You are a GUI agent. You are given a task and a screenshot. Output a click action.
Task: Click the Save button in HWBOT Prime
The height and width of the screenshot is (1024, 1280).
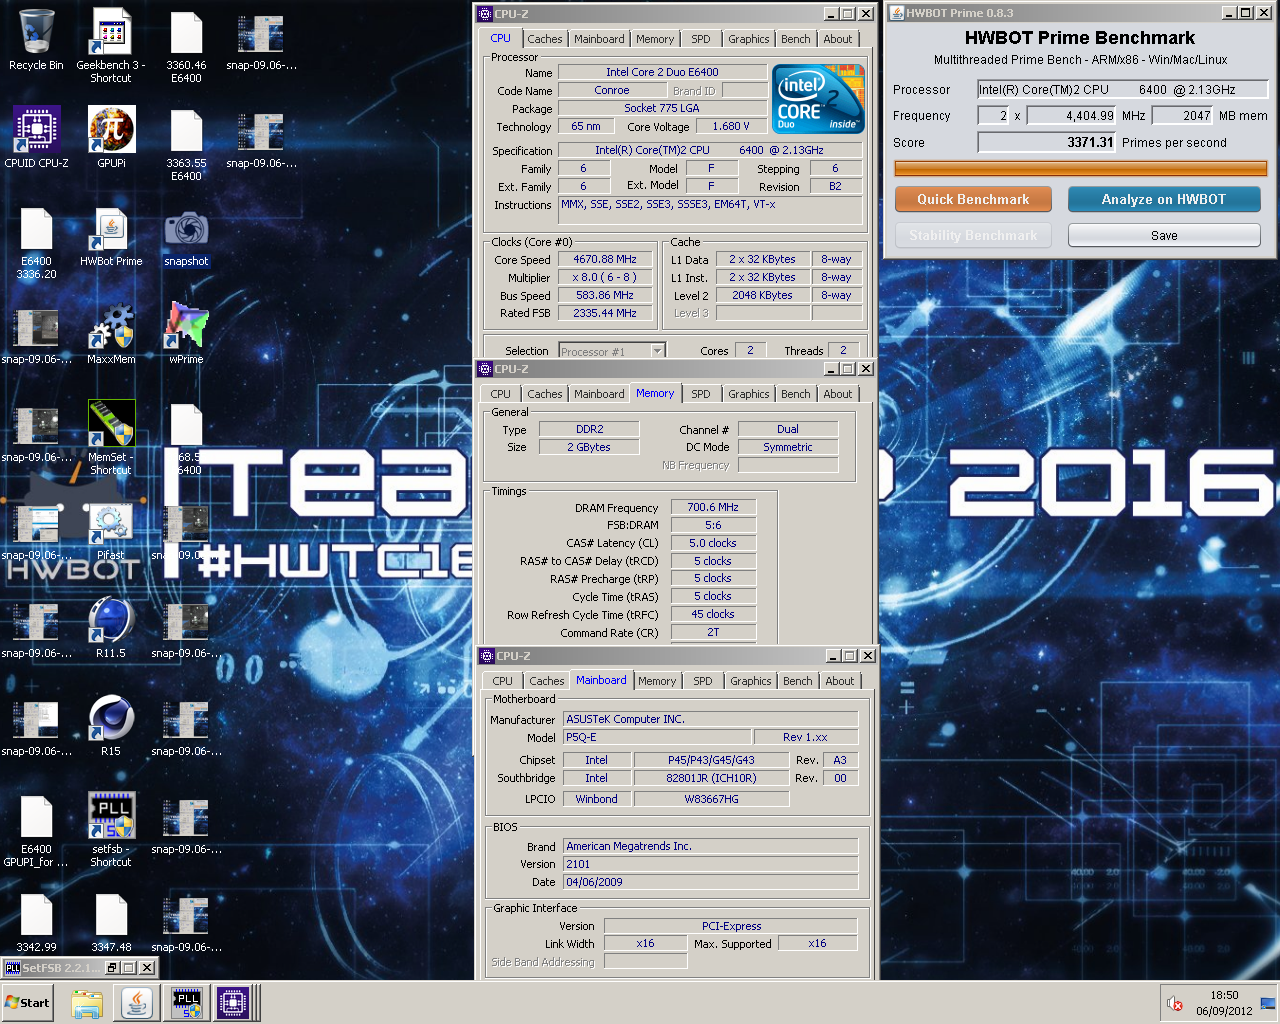click(1164, 235)
